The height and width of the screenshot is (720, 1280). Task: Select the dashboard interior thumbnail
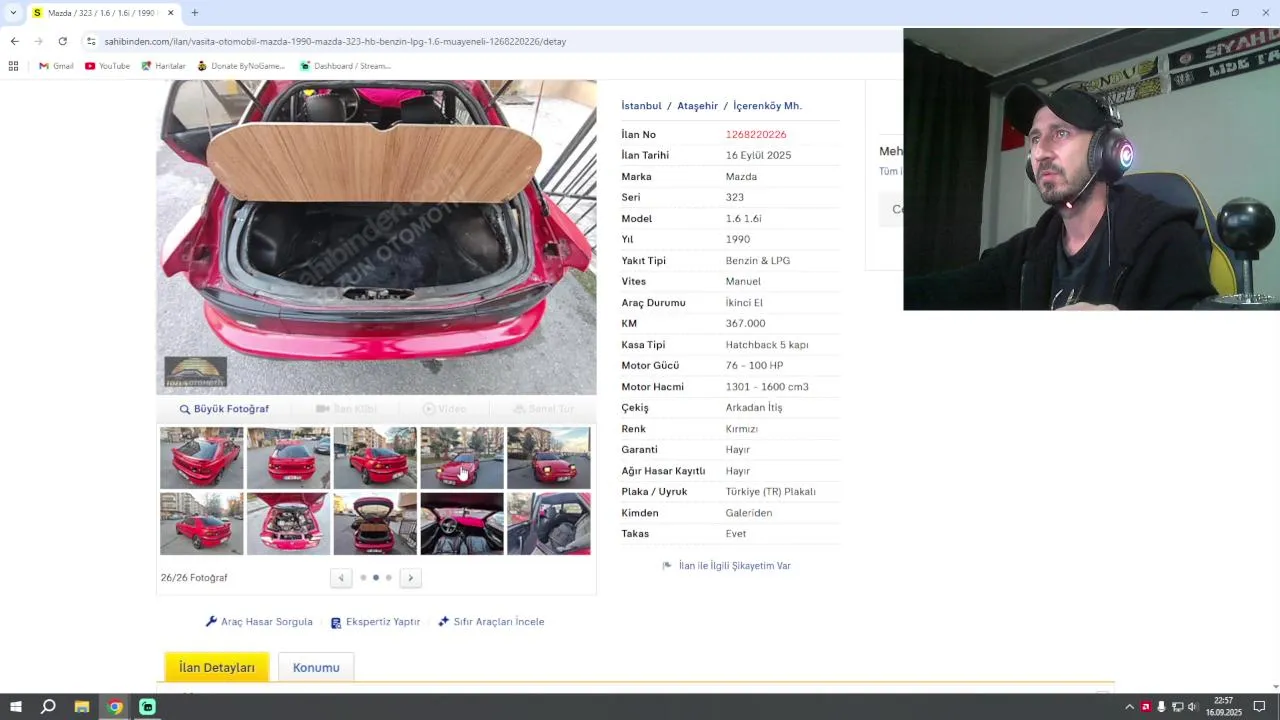pos(462,523)
